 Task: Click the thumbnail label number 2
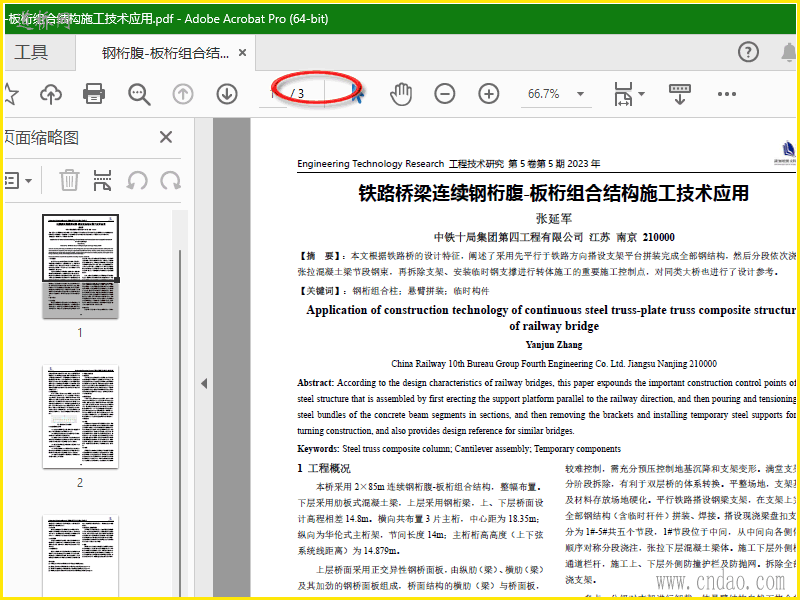pyautogui.click(x=80, y=483)
